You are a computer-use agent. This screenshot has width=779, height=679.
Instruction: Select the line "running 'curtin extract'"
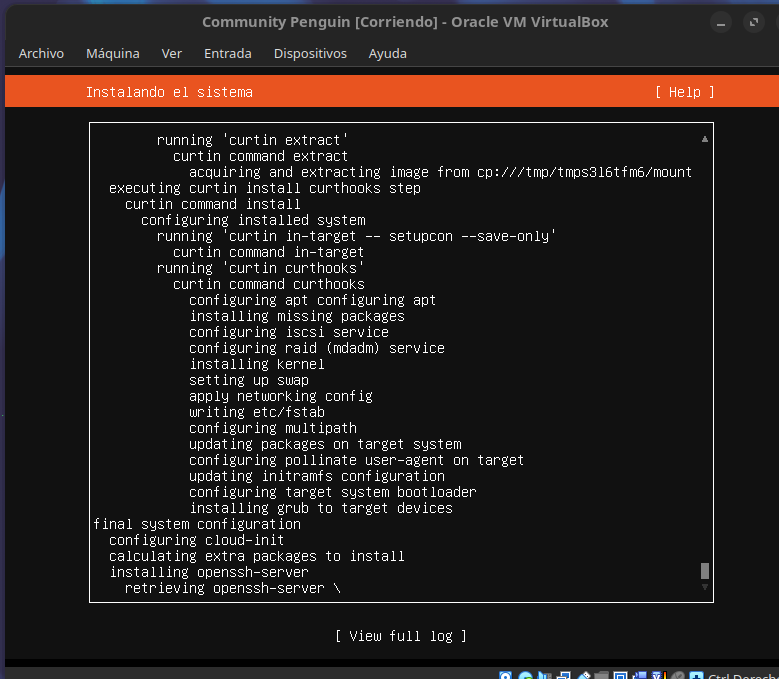[x=252, y=140]
